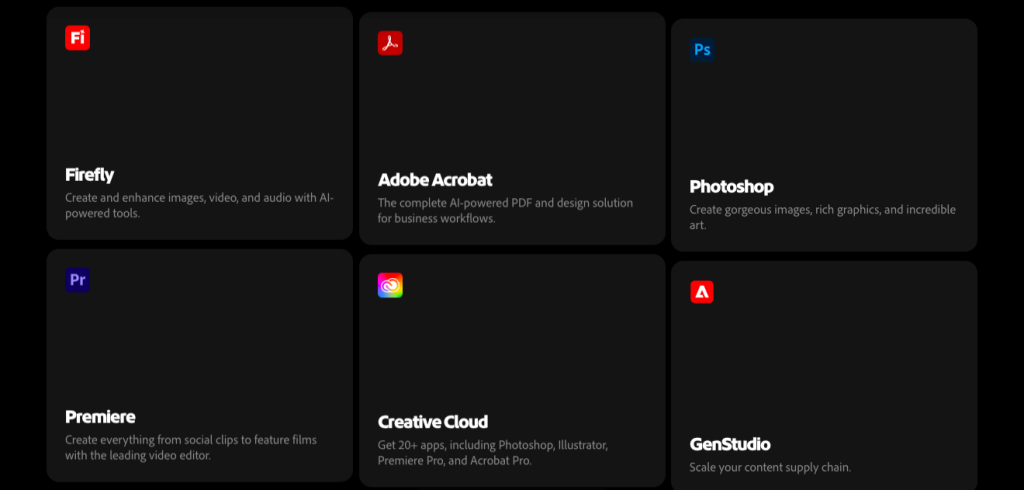Open the Adobe Acrobat heading
The image size is (1024, 490).
[435, 180]
